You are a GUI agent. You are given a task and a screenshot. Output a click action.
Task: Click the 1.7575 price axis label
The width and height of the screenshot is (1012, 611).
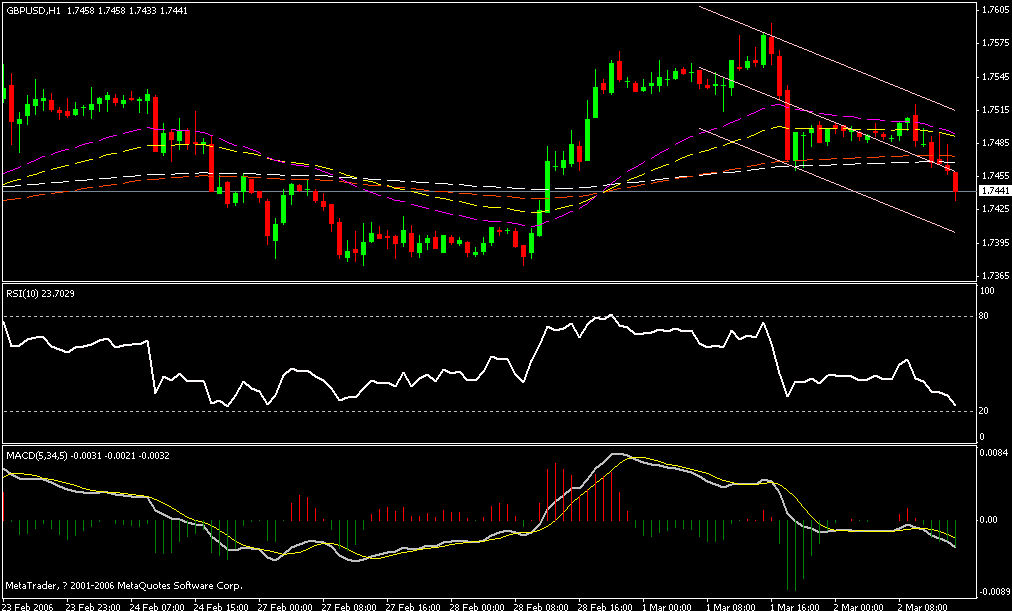[x=994, y=43]
